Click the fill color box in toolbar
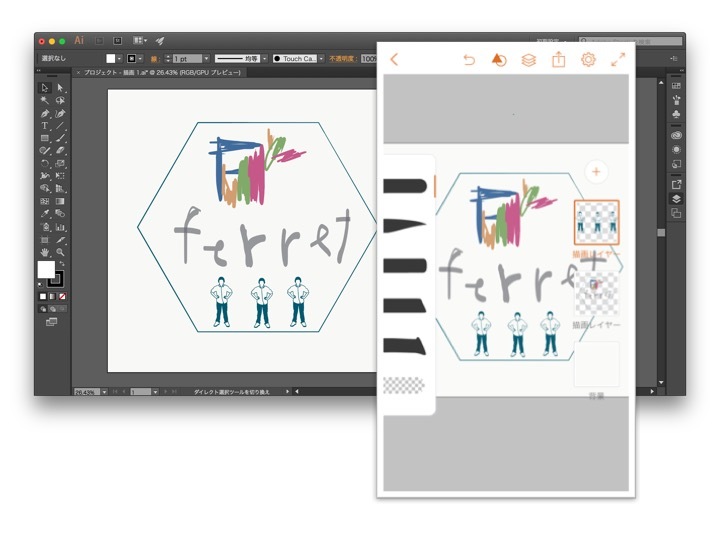The image size is (720, 540). pos(46,270)
